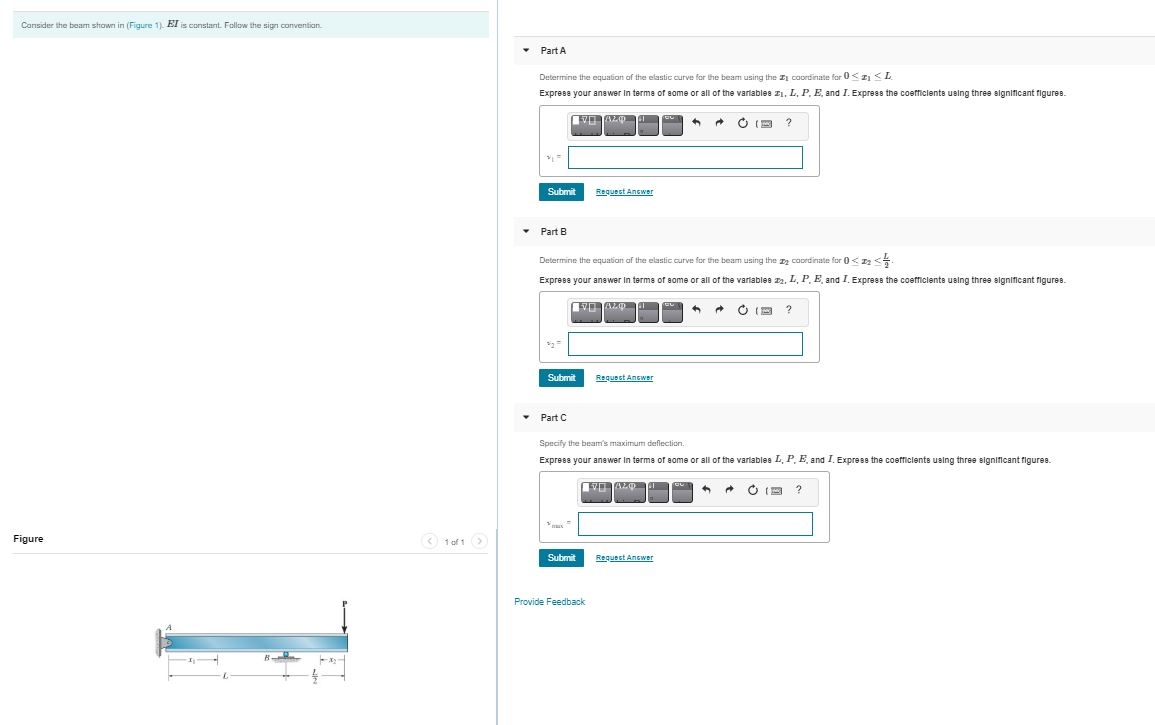Image resolution: width=1155 pixels, height=725 pixels.
Task: Click the 'Part B' heading text
Action: (553, 231)
